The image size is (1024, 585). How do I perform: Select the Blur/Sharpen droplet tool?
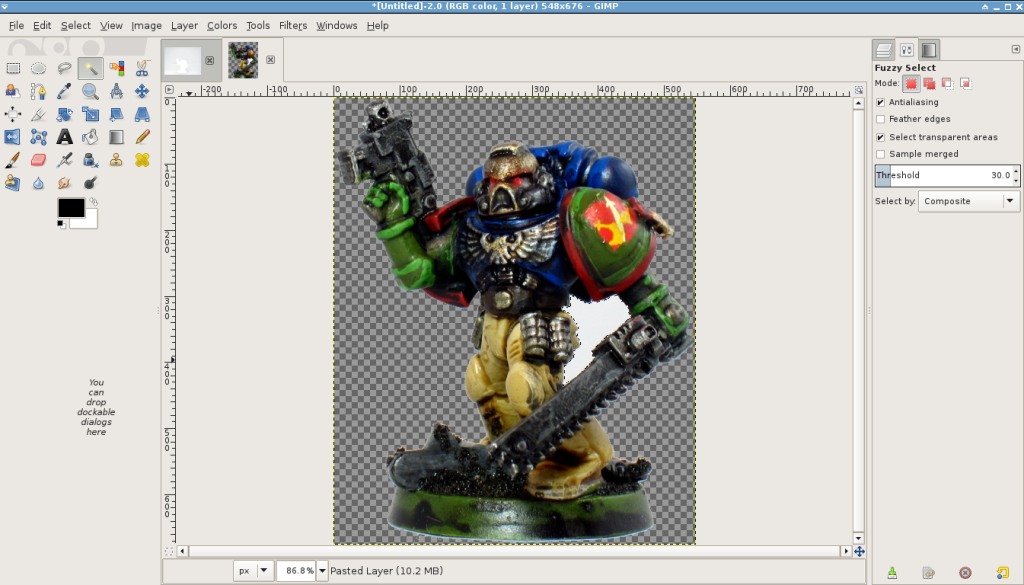point(39,183)
